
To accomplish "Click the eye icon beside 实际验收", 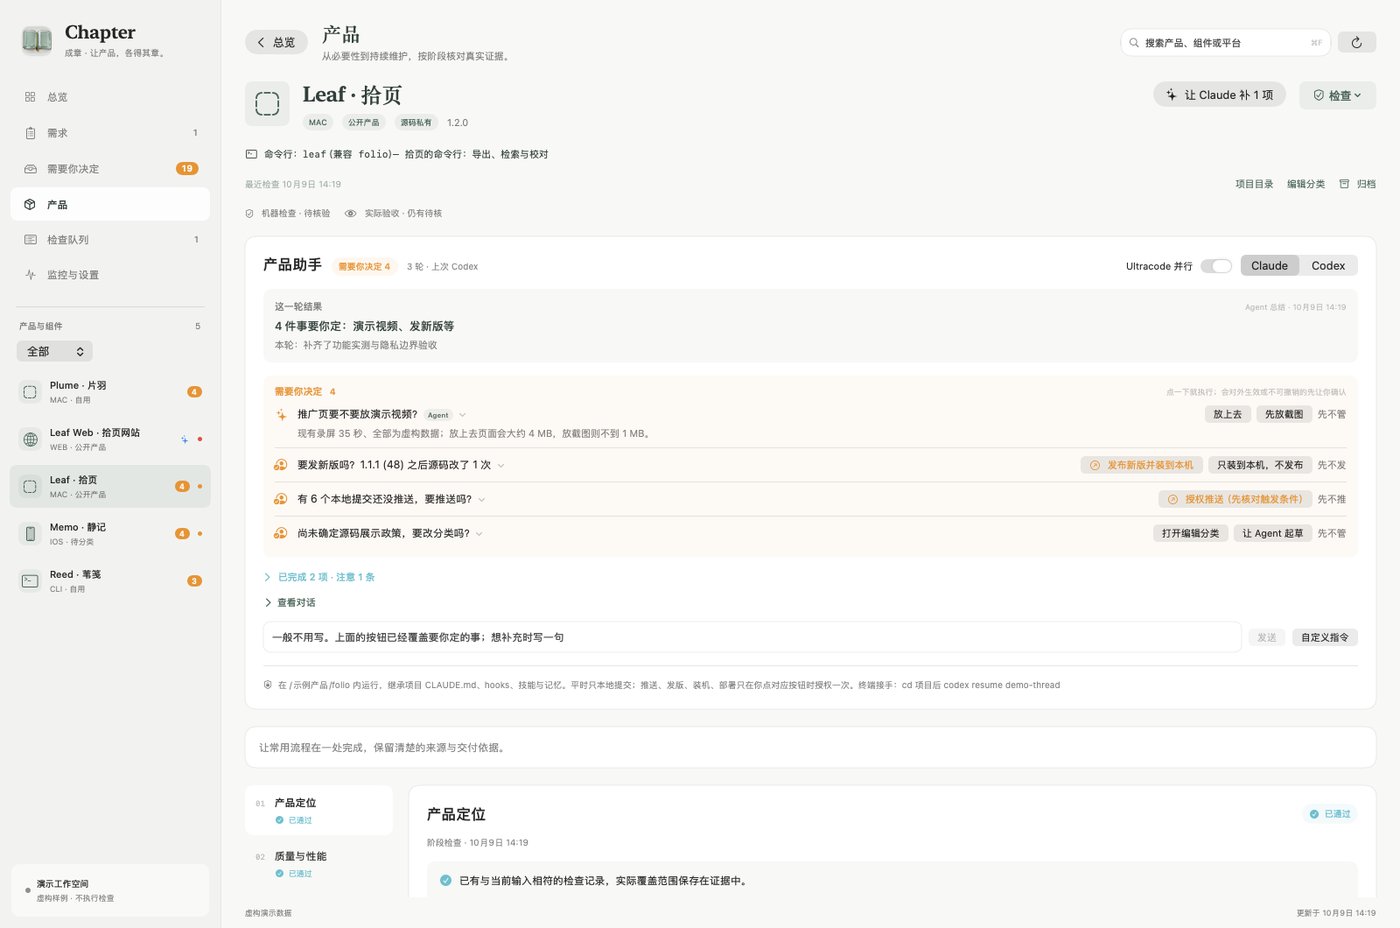I will point(351,213).
